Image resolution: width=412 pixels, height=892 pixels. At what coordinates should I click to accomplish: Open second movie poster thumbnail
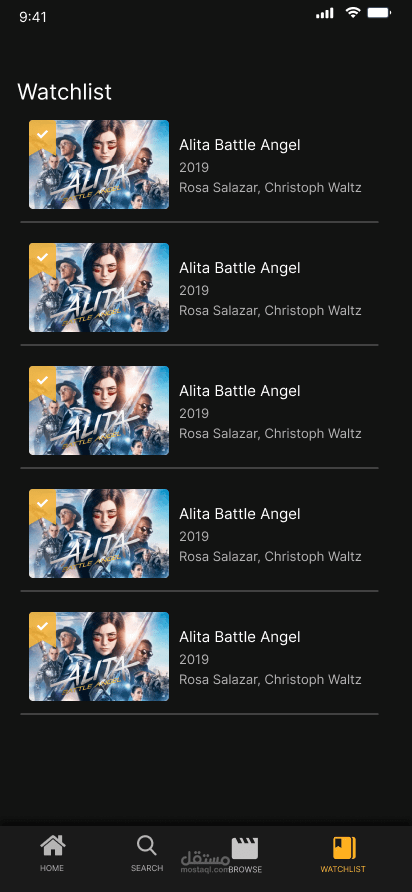(x=99, y=287)
